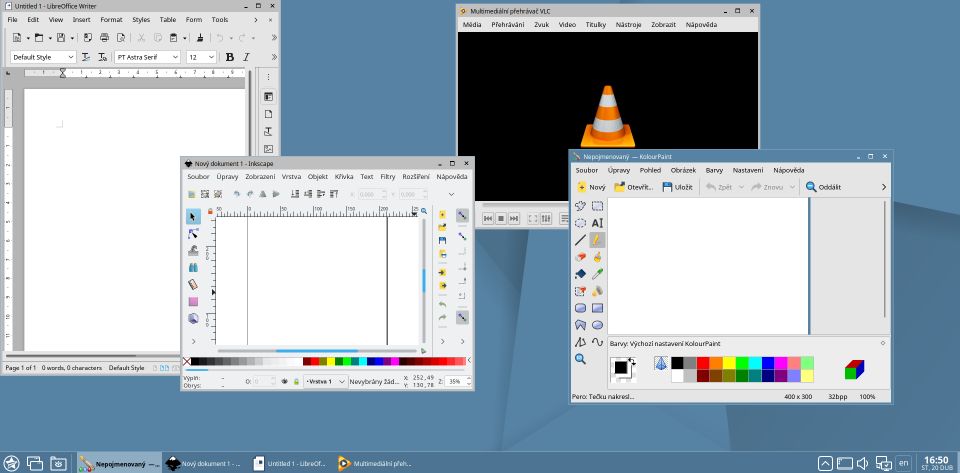Screen dimensions: 960x473
Task: Open the Nástroje menu in VLC
Action: (x=628, y=24)
